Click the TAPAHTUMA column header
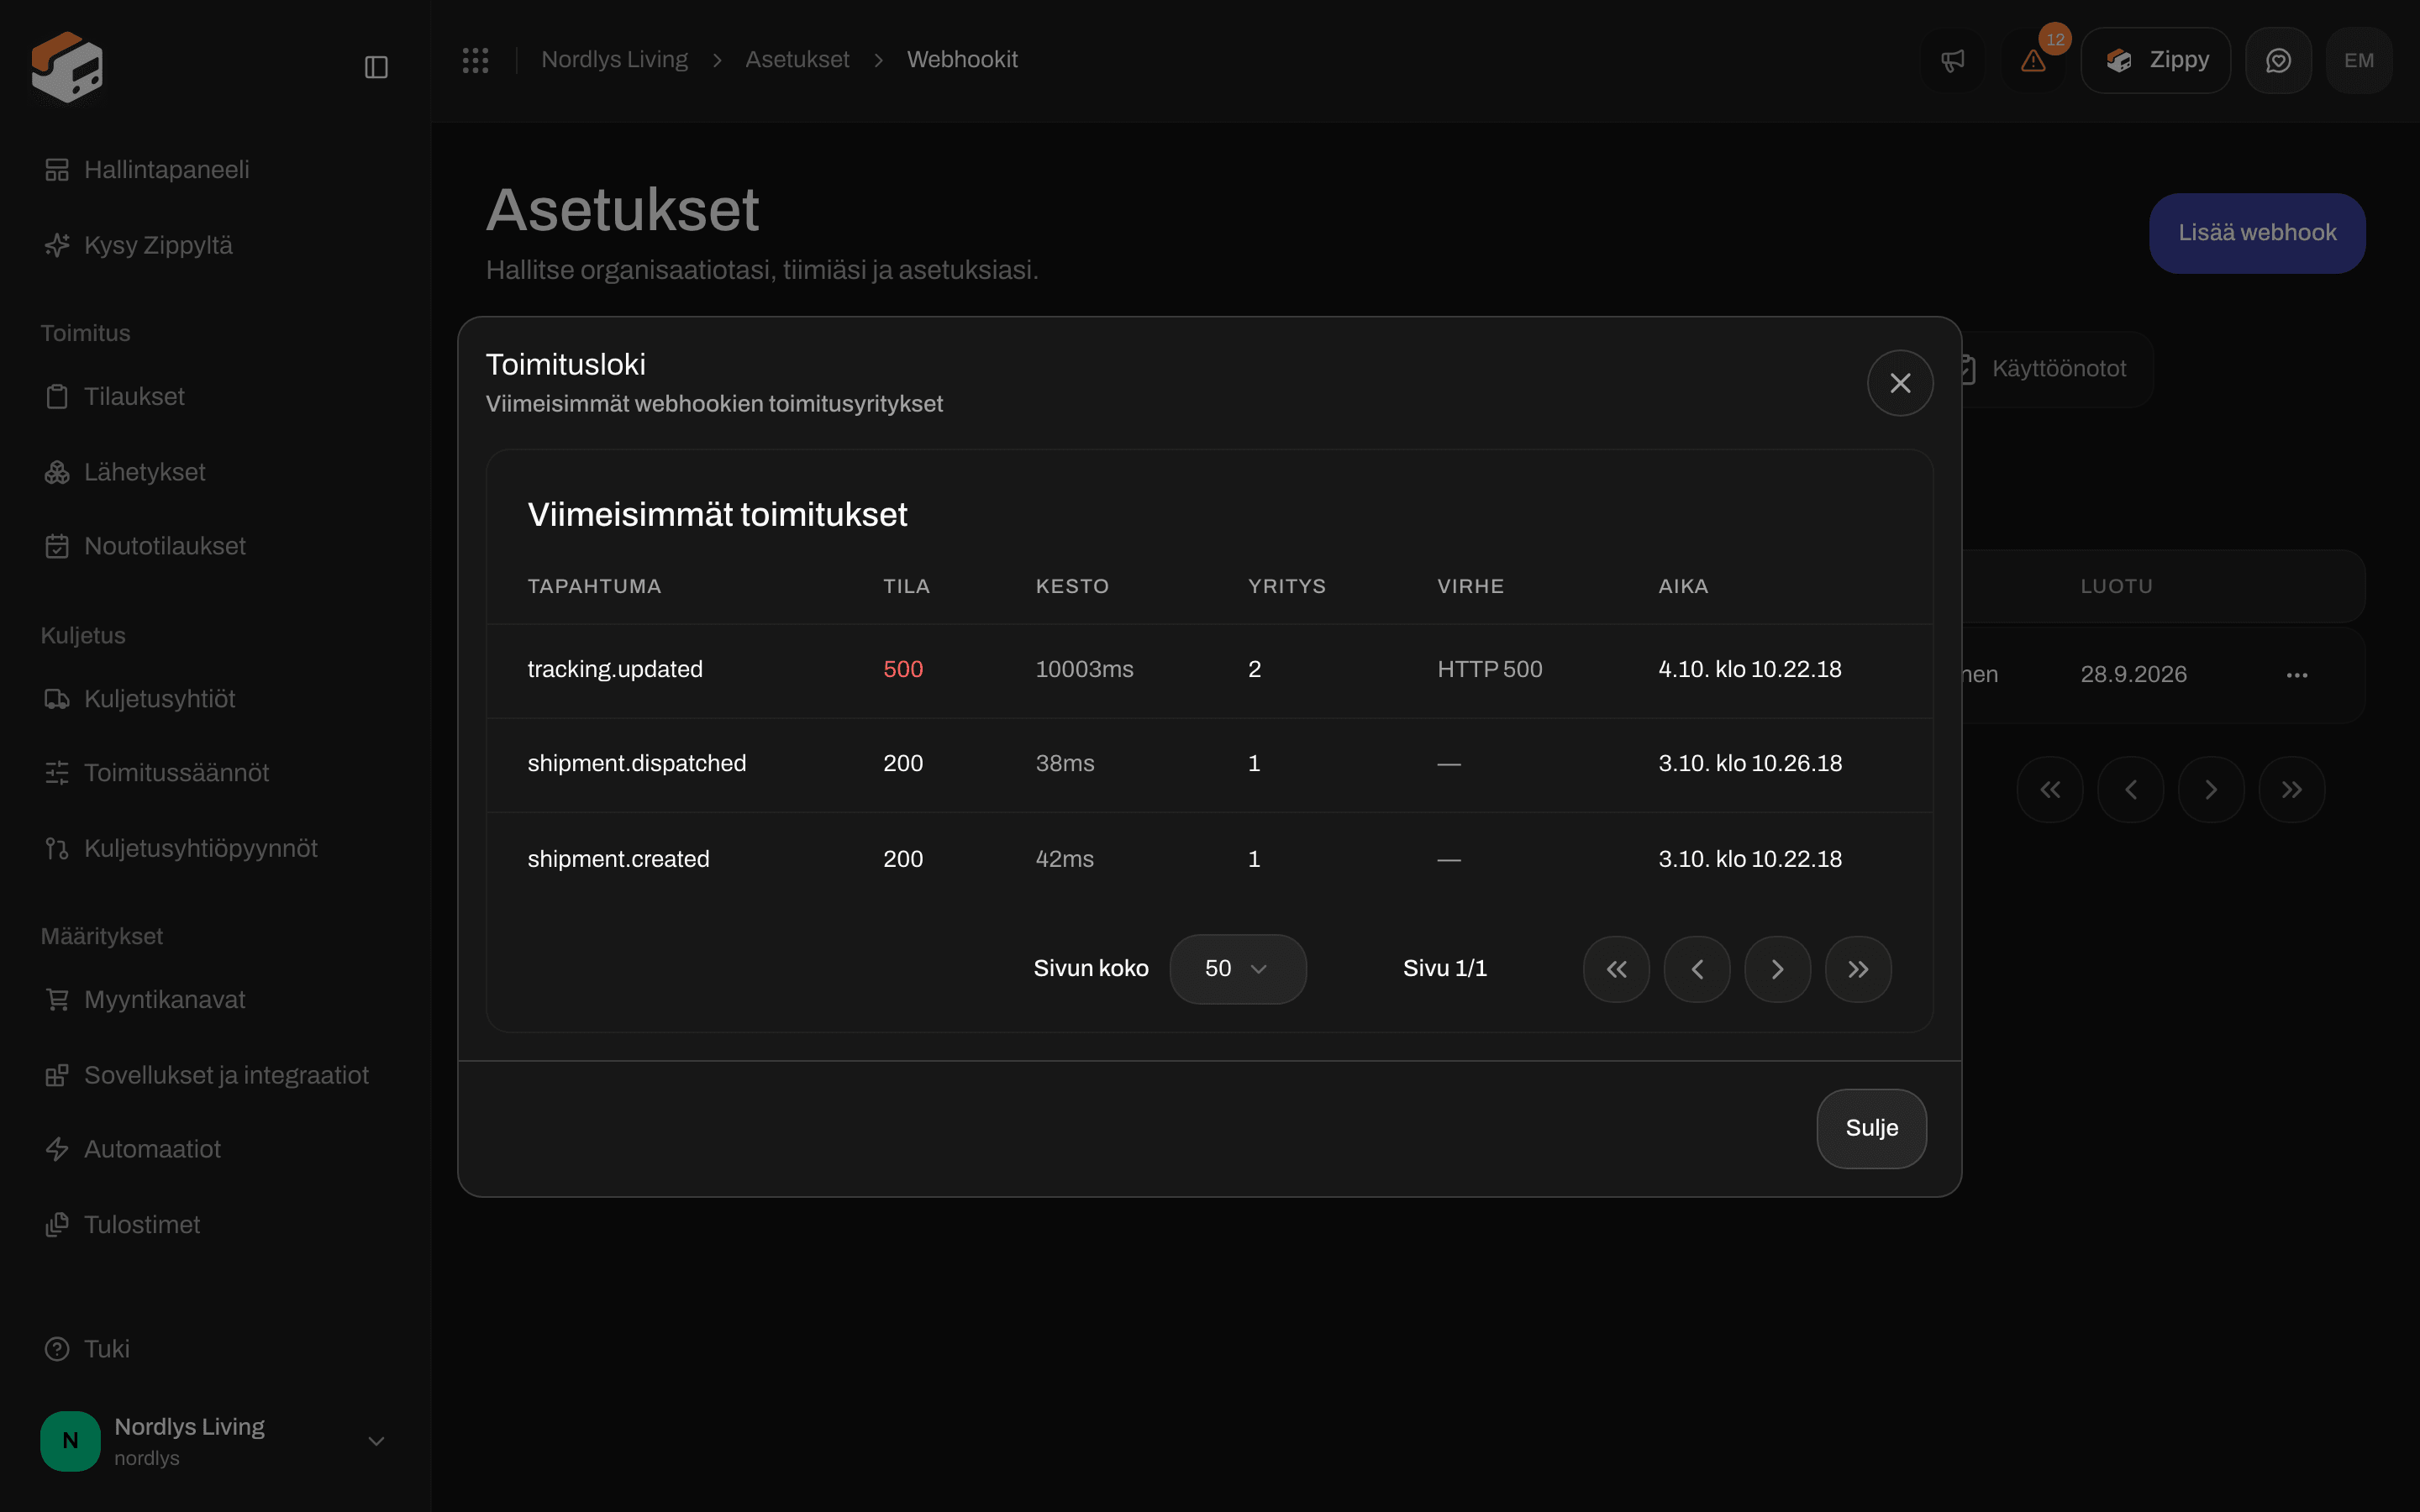 tap(594, 586)
